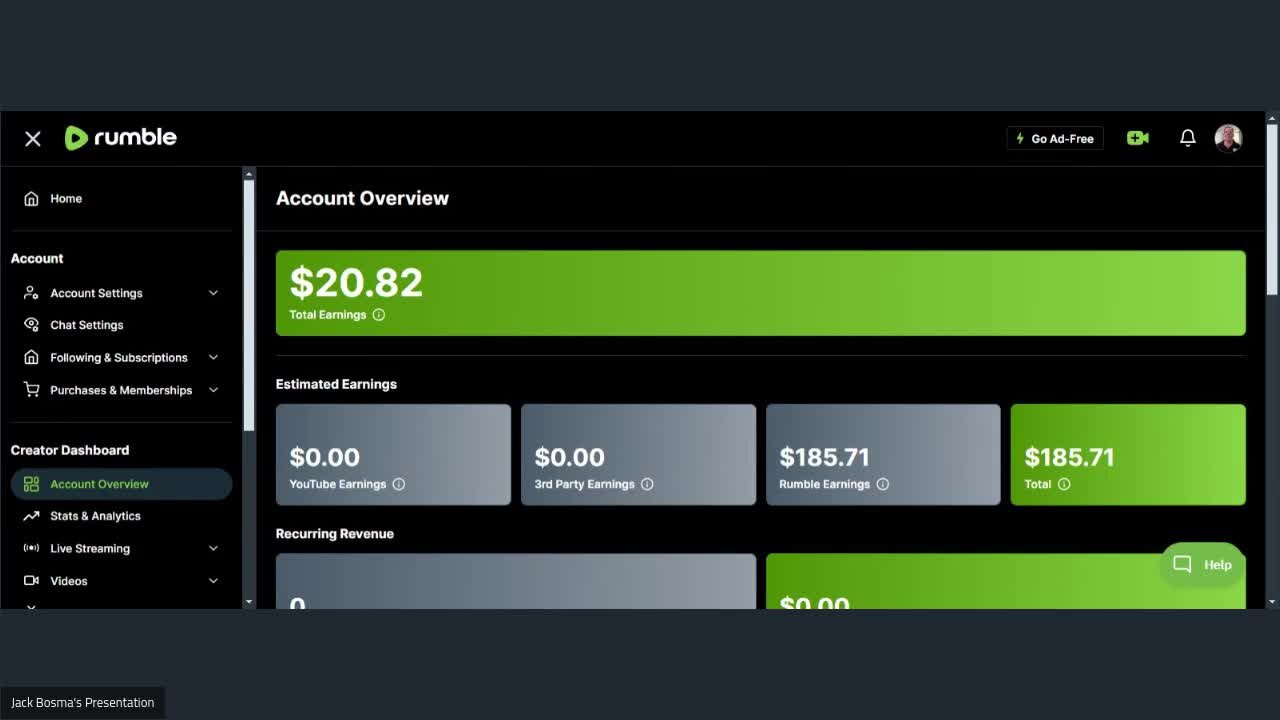Click Videos camera icon in sidebar
Image resolution: width=1280 pixels, height=720 pixels.
pos(31,581)
